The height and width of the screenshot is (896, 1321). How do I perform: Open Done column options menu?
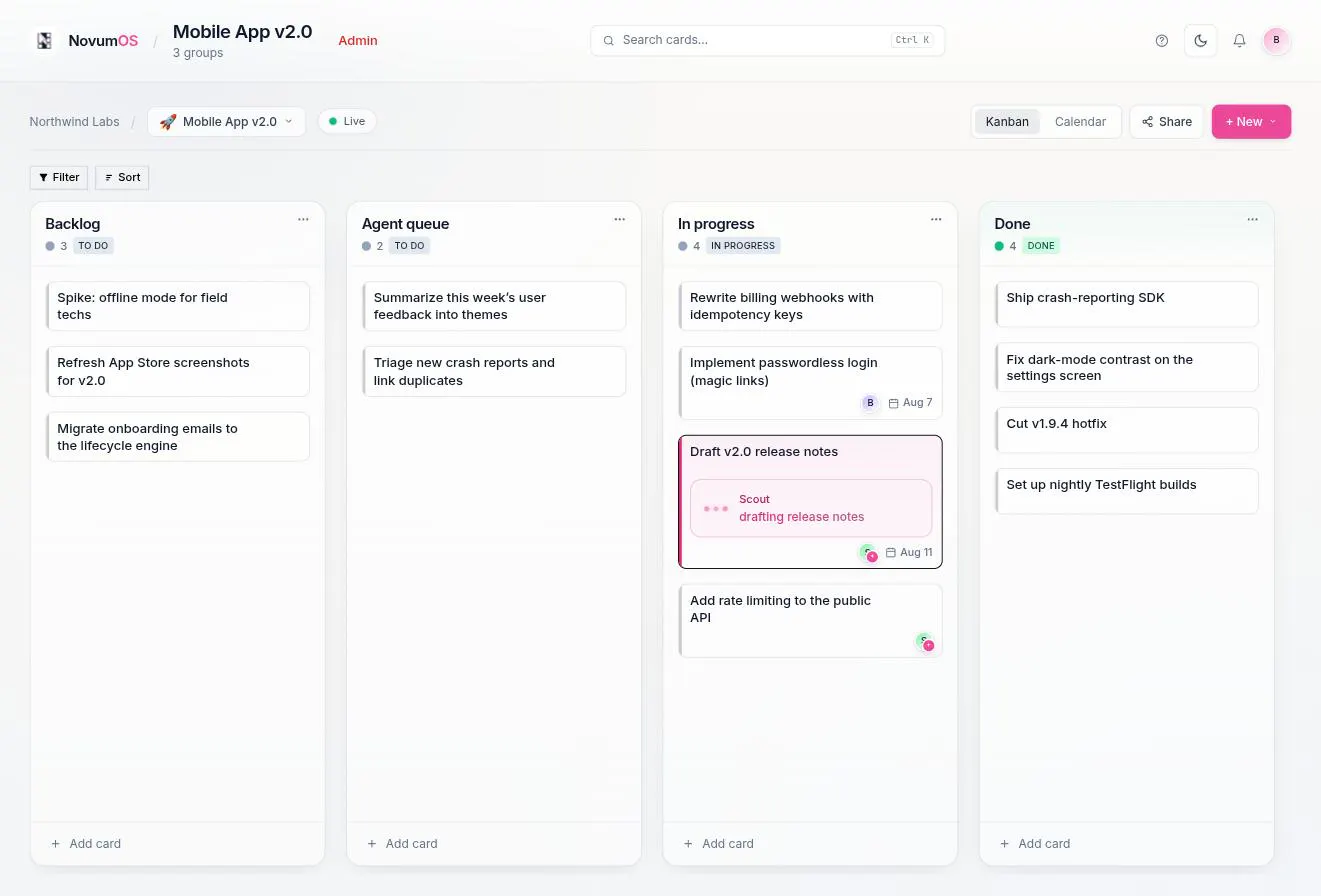(x=1252, y=219)
